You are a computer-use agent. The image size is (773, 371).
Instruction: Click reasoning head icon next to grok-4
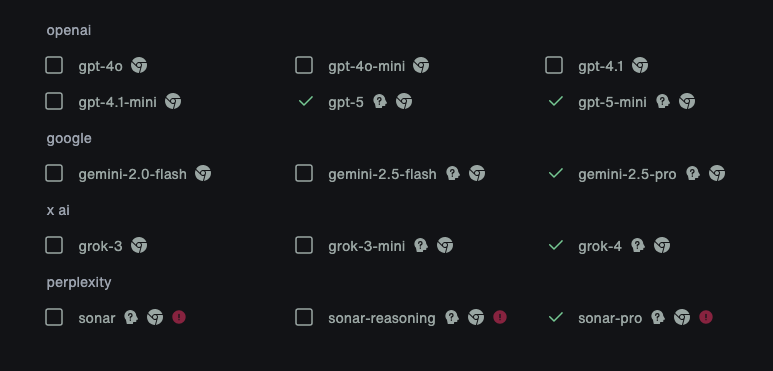(638, 245)
